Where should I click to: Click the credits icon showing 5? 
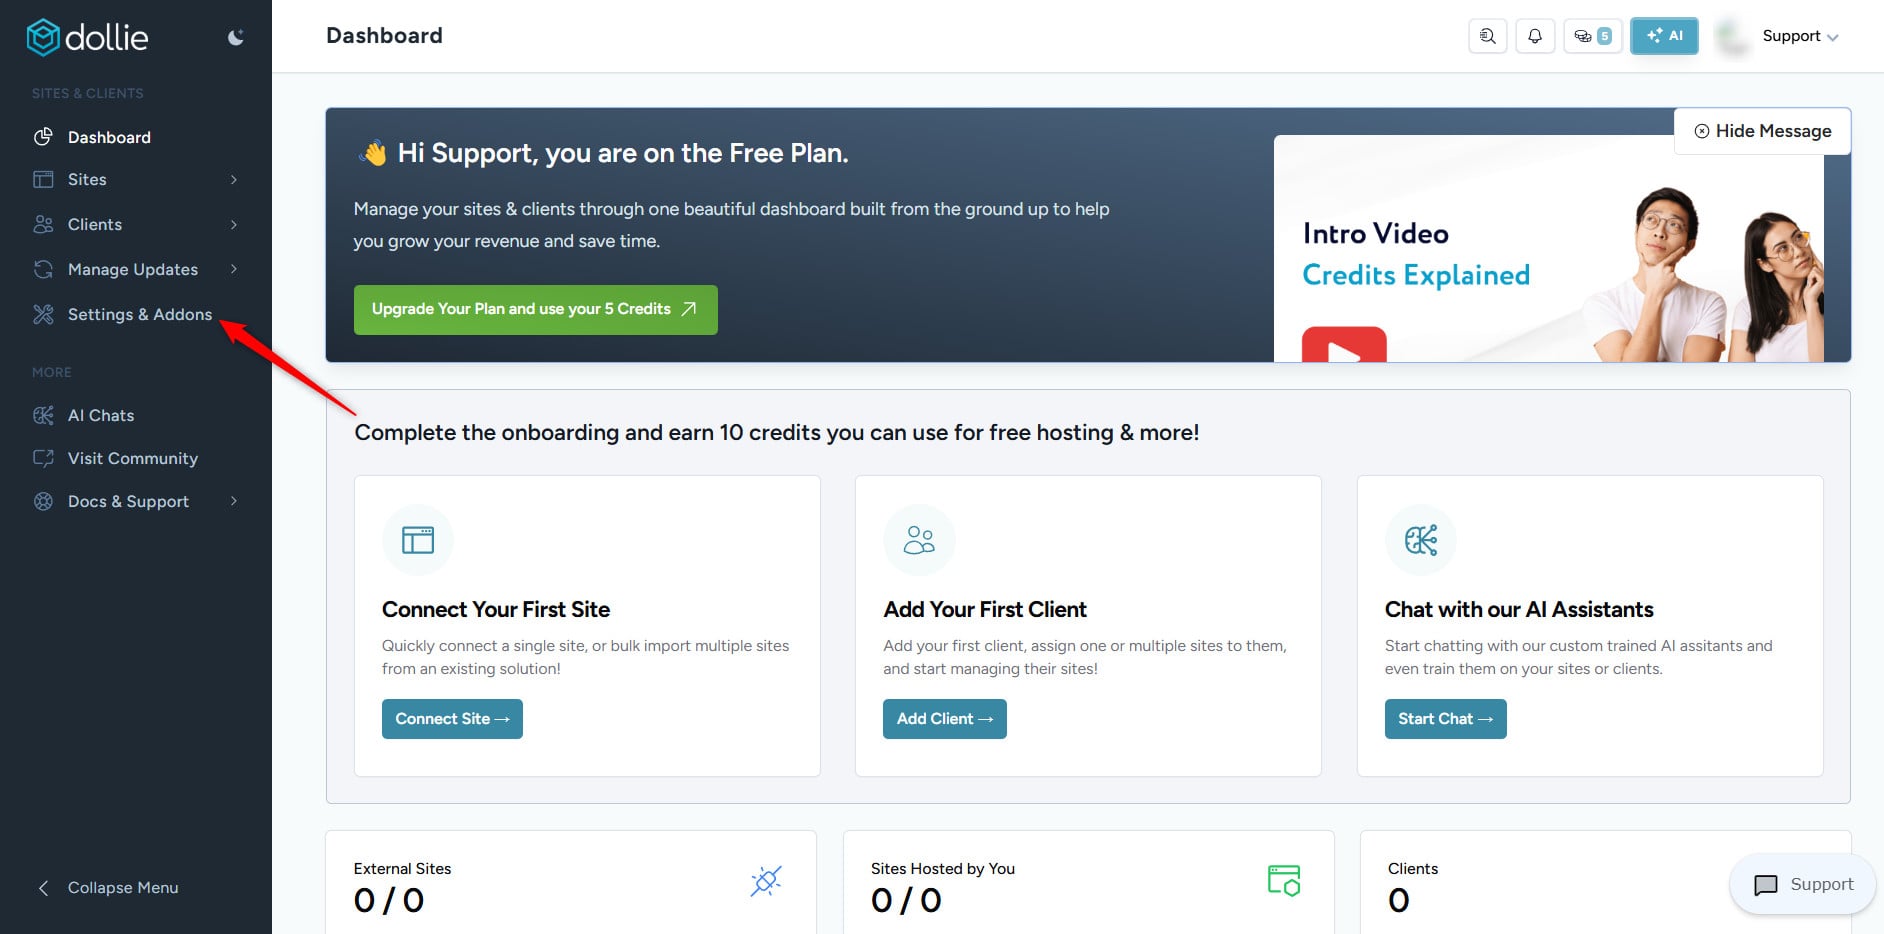1592,36
